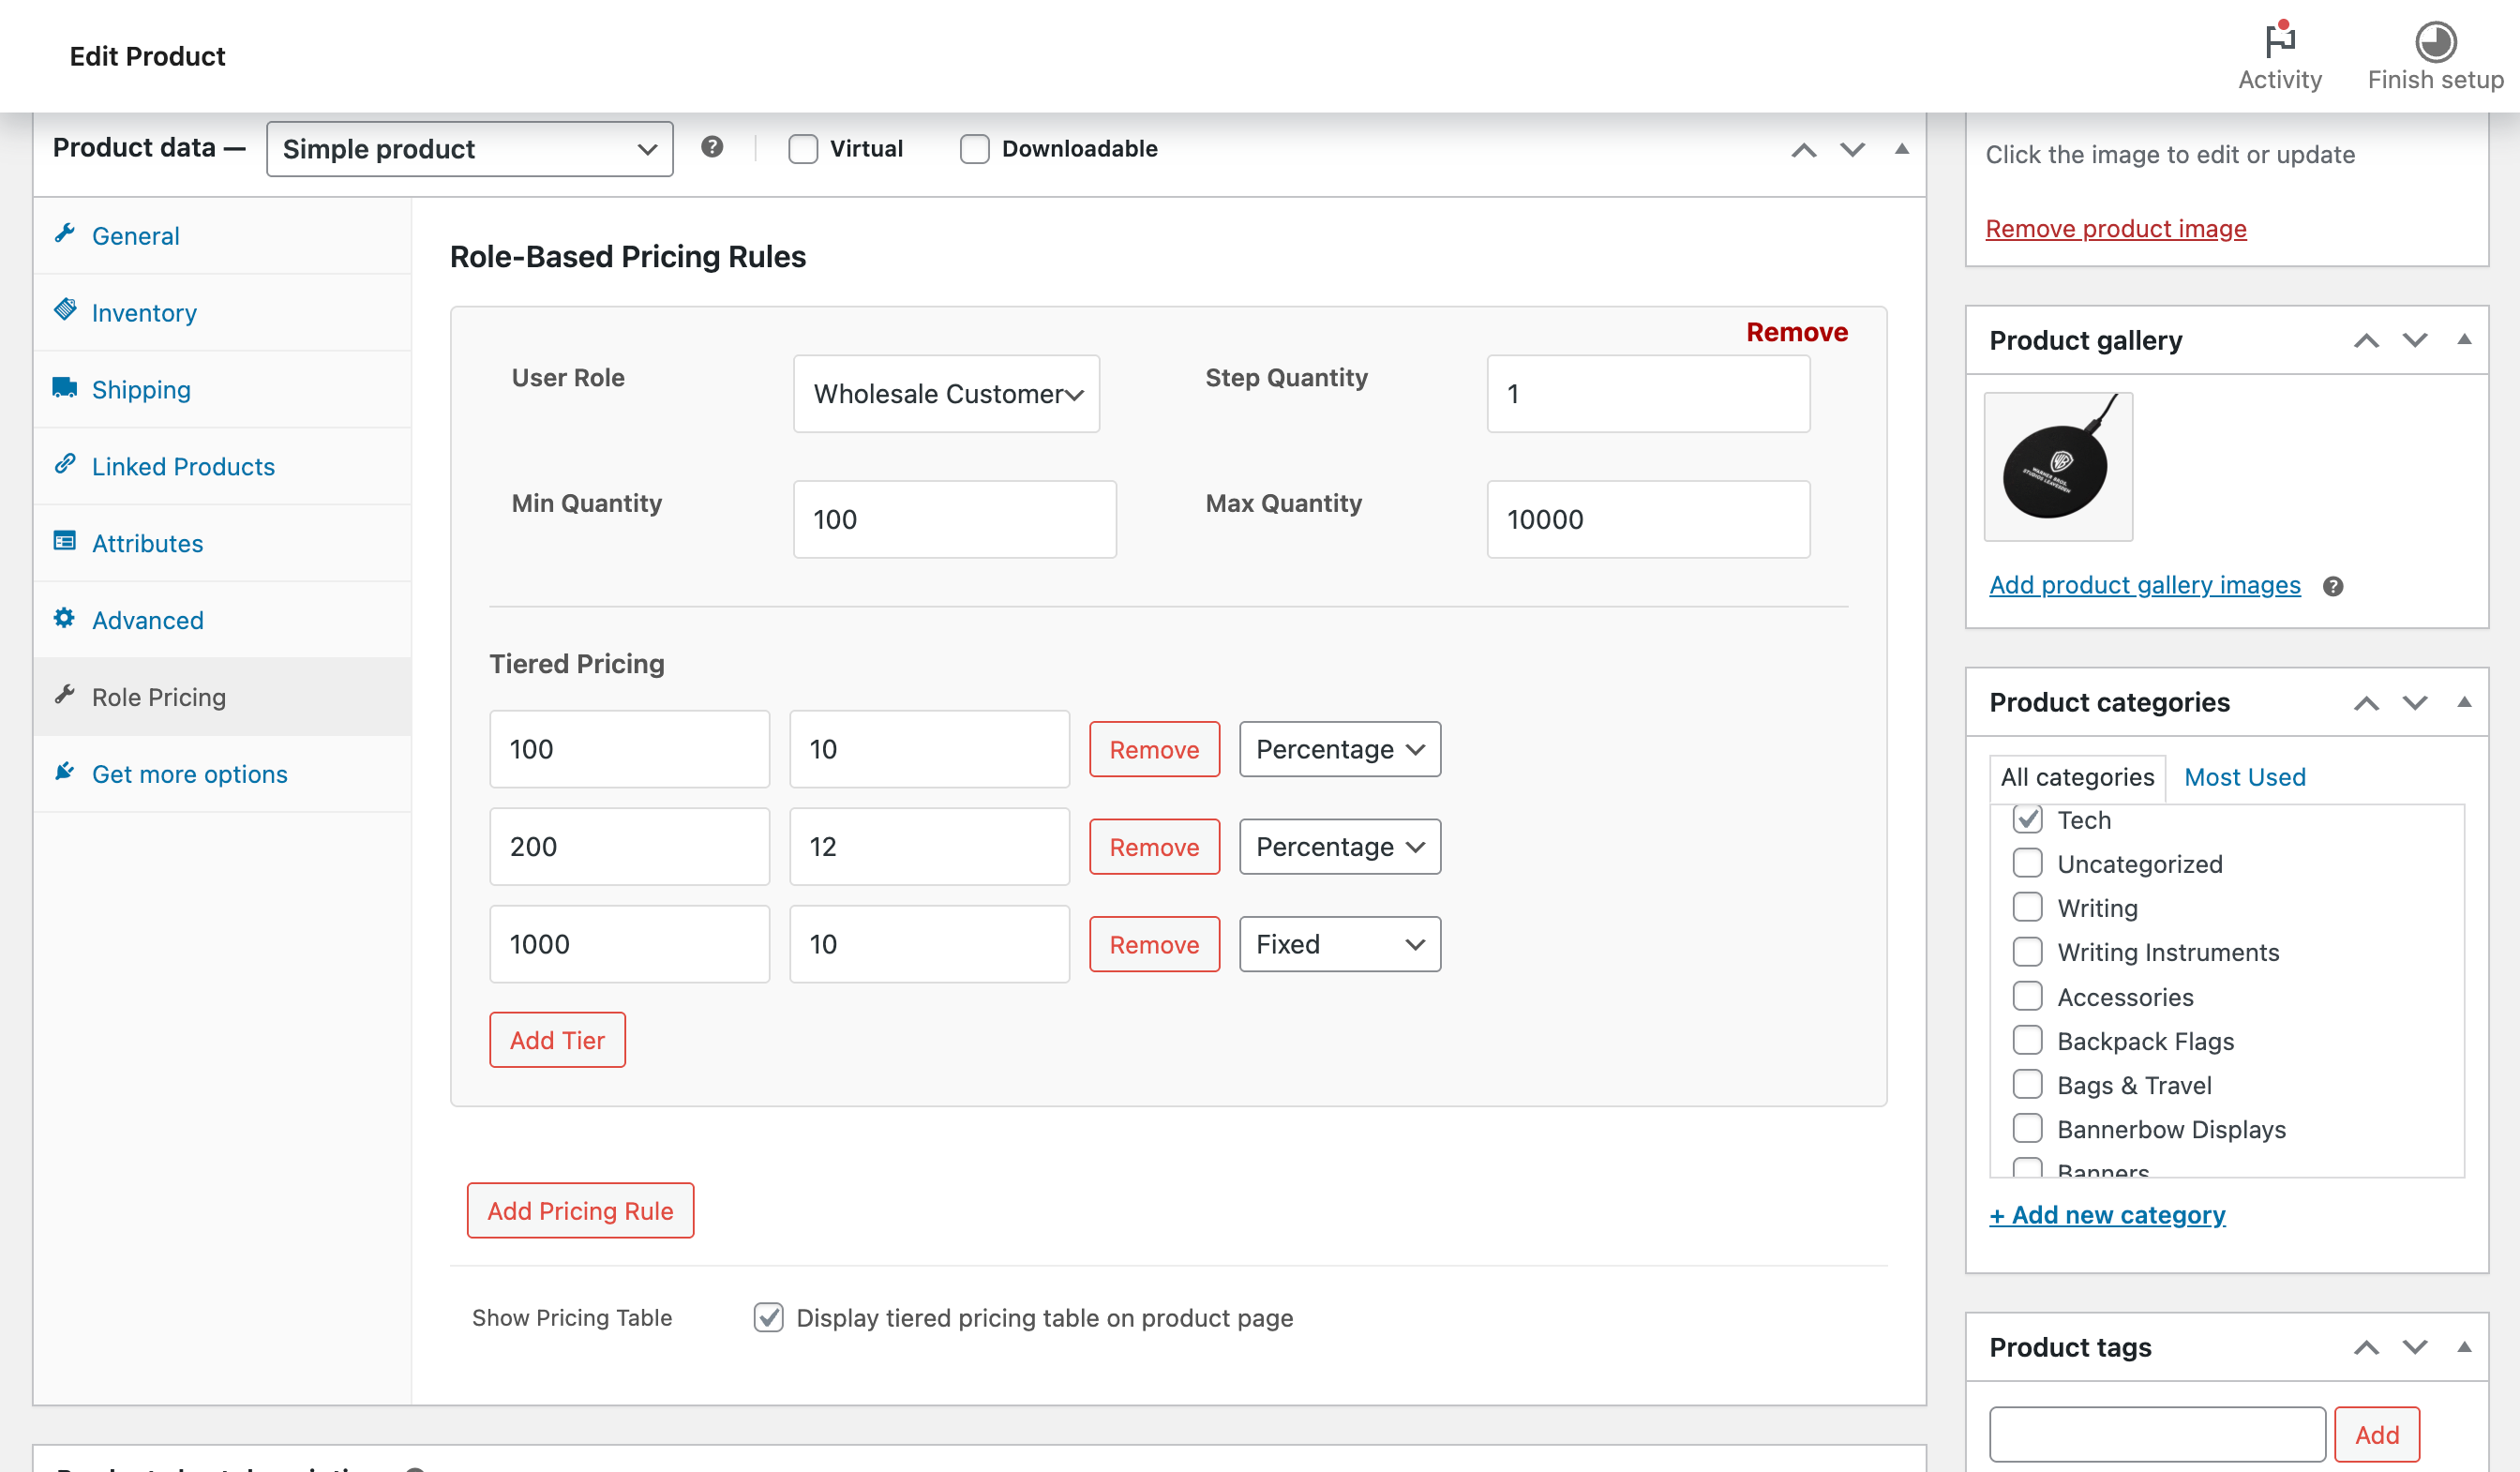Enable the Virtual product checkbox

click(802, 148)
